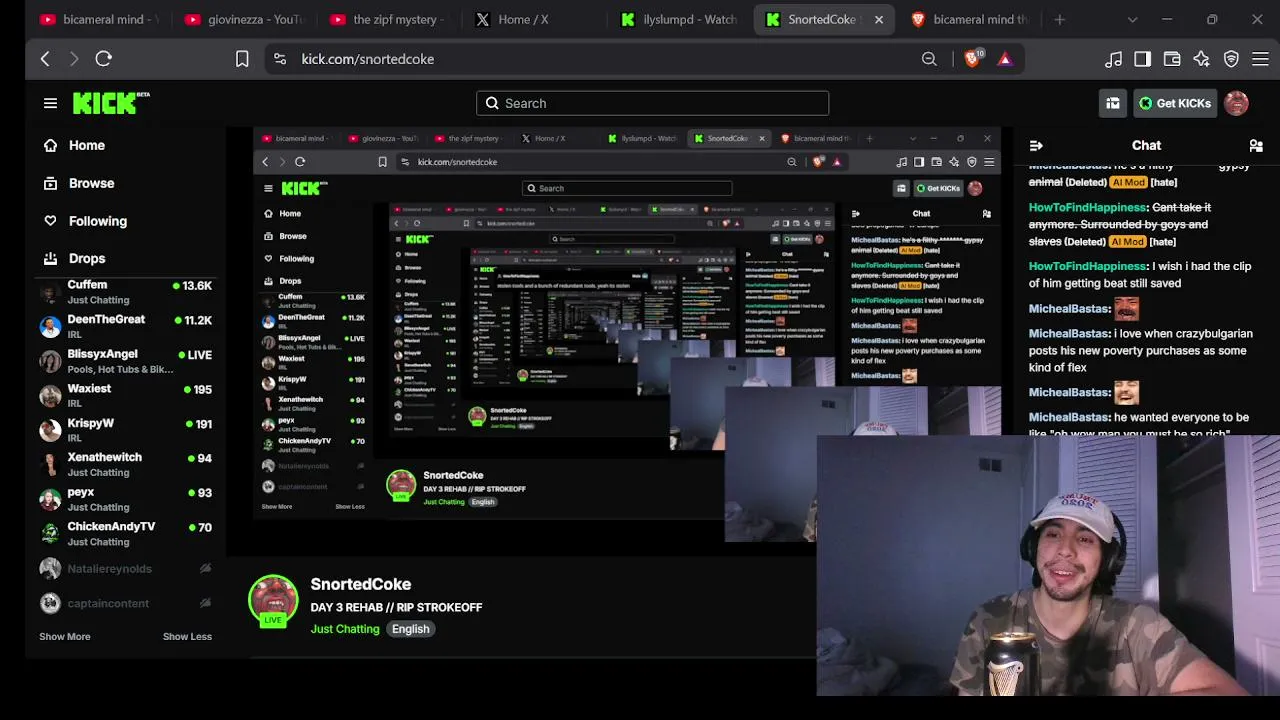Click the LIVE indicator on BlissyxAngel's row

coord(194,355)
